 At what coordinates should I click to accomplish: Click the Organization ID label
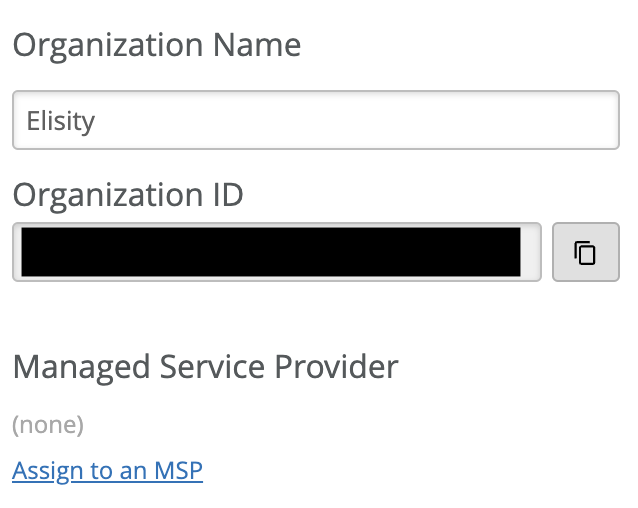[x=127, y=194]
